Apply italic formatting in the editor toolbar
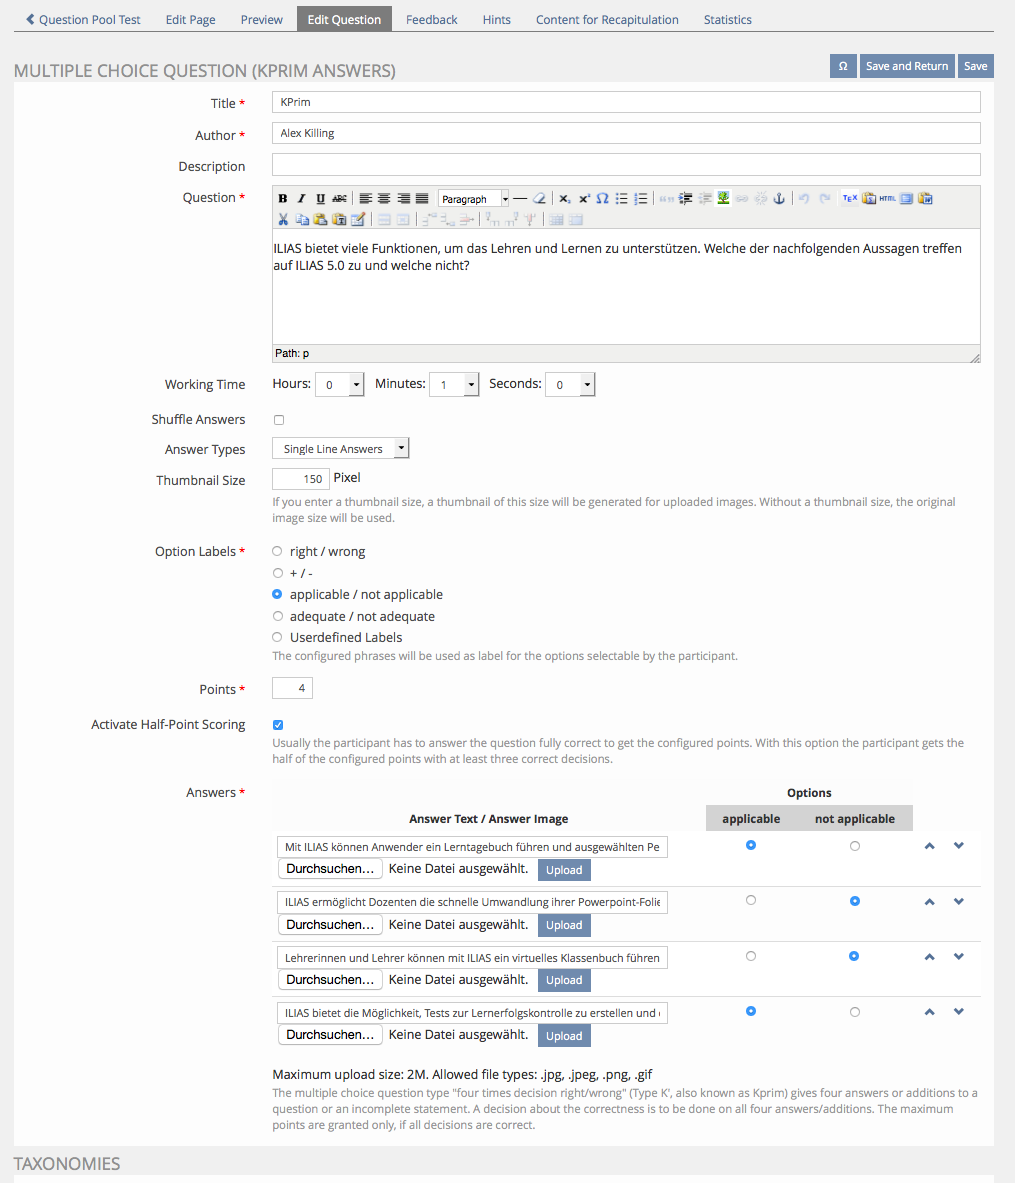Viewport: 1015px width, 1183px height. (x=301, y=199)
